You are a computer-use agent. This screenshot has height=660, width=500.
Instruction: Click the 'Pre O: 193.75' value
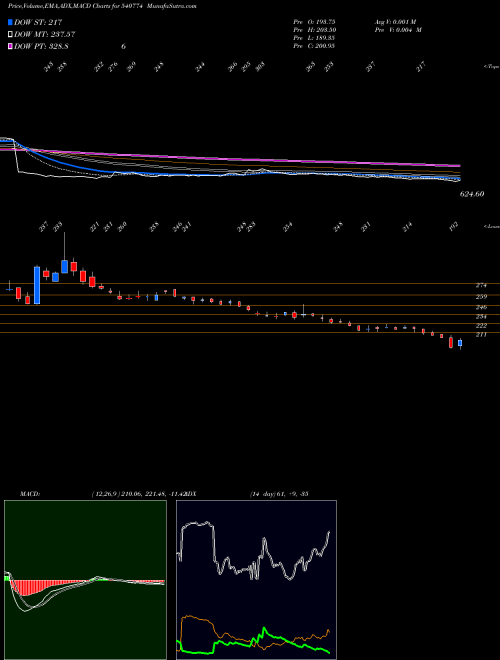[314, 21]
